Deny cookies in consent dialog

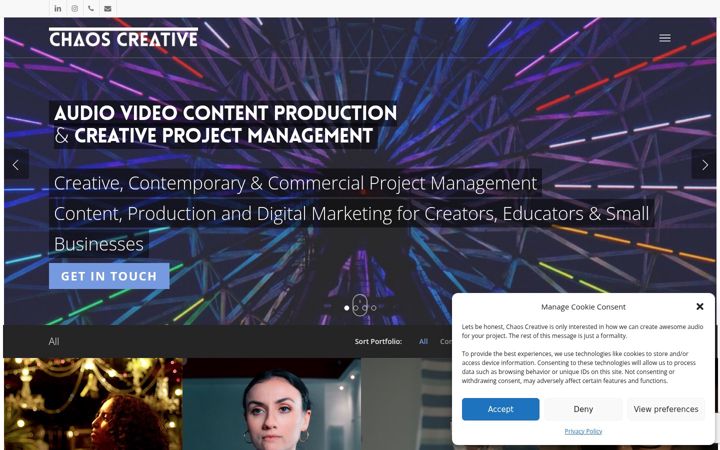click(583, 409)
